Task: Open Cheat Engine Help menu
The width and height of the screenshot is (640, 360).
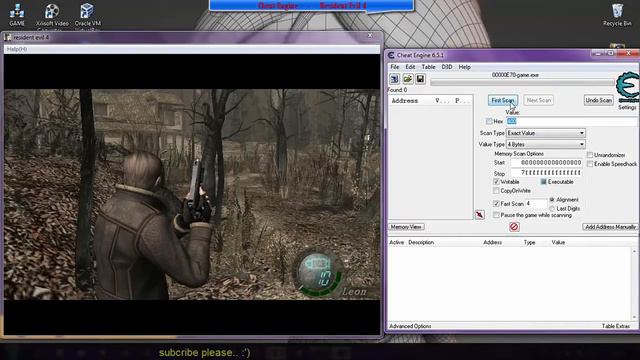Action: pyautogui.click(x=464, y=67)
